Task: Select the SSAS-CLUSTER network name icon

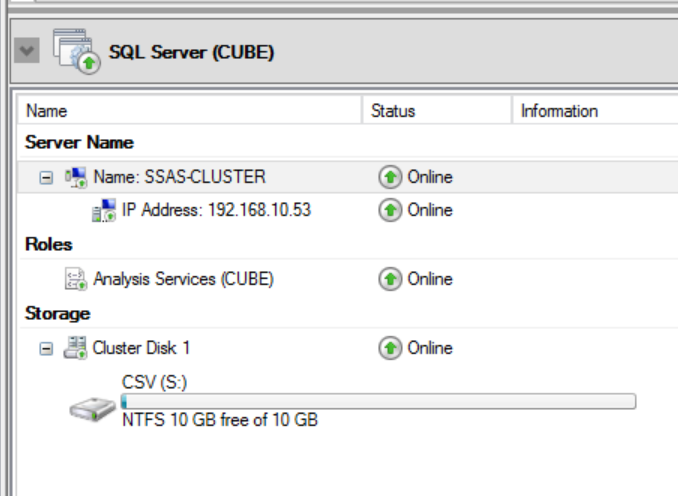Action: click(76, 177)
